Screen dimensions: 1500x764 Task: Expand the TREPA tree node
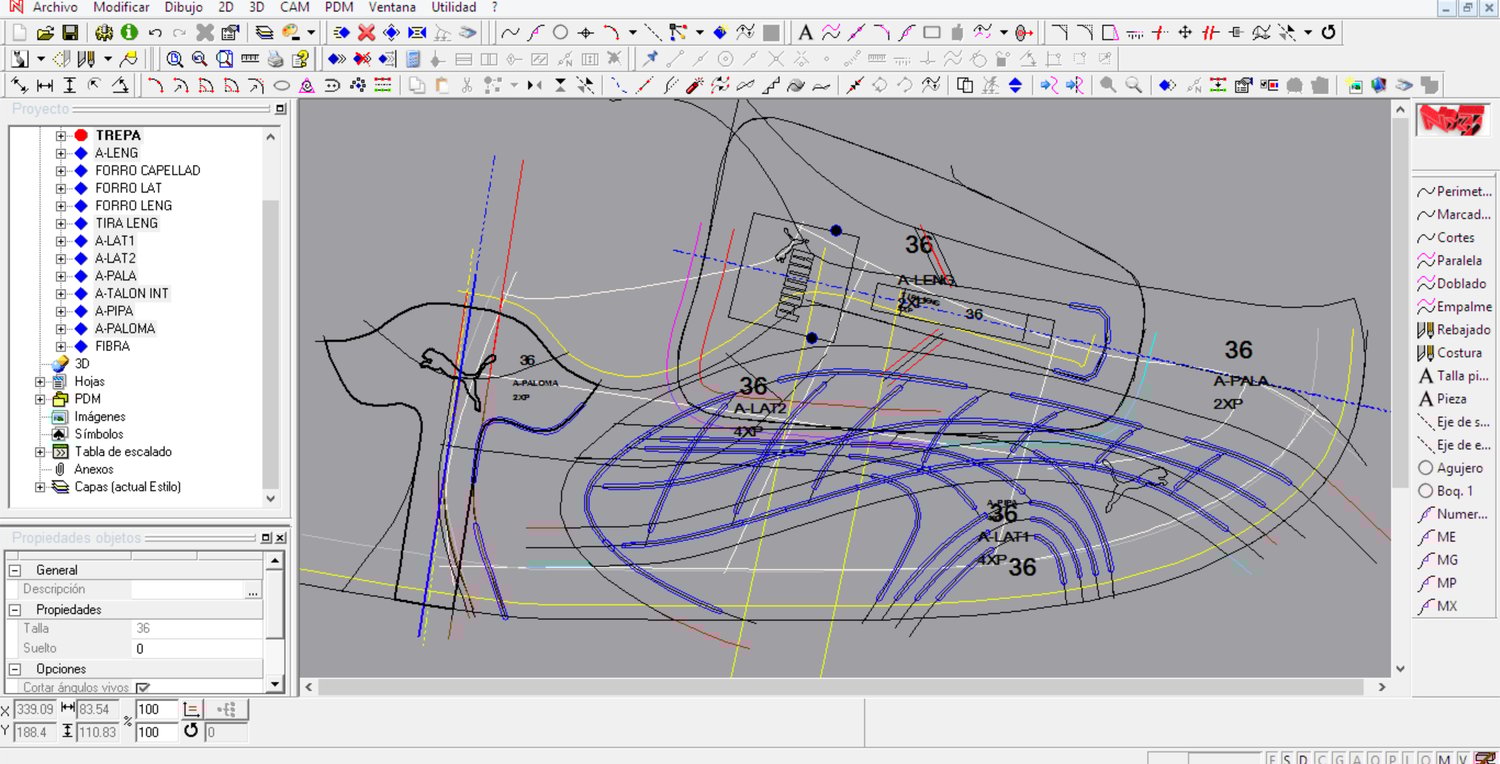61,136
